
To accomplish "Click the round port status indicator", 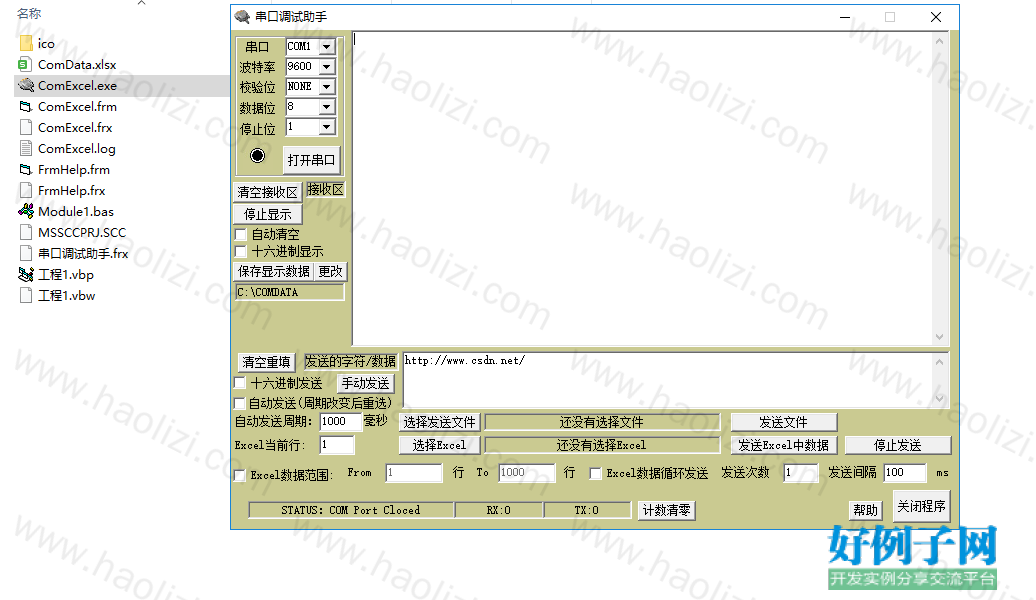I will tap(258, 155).
